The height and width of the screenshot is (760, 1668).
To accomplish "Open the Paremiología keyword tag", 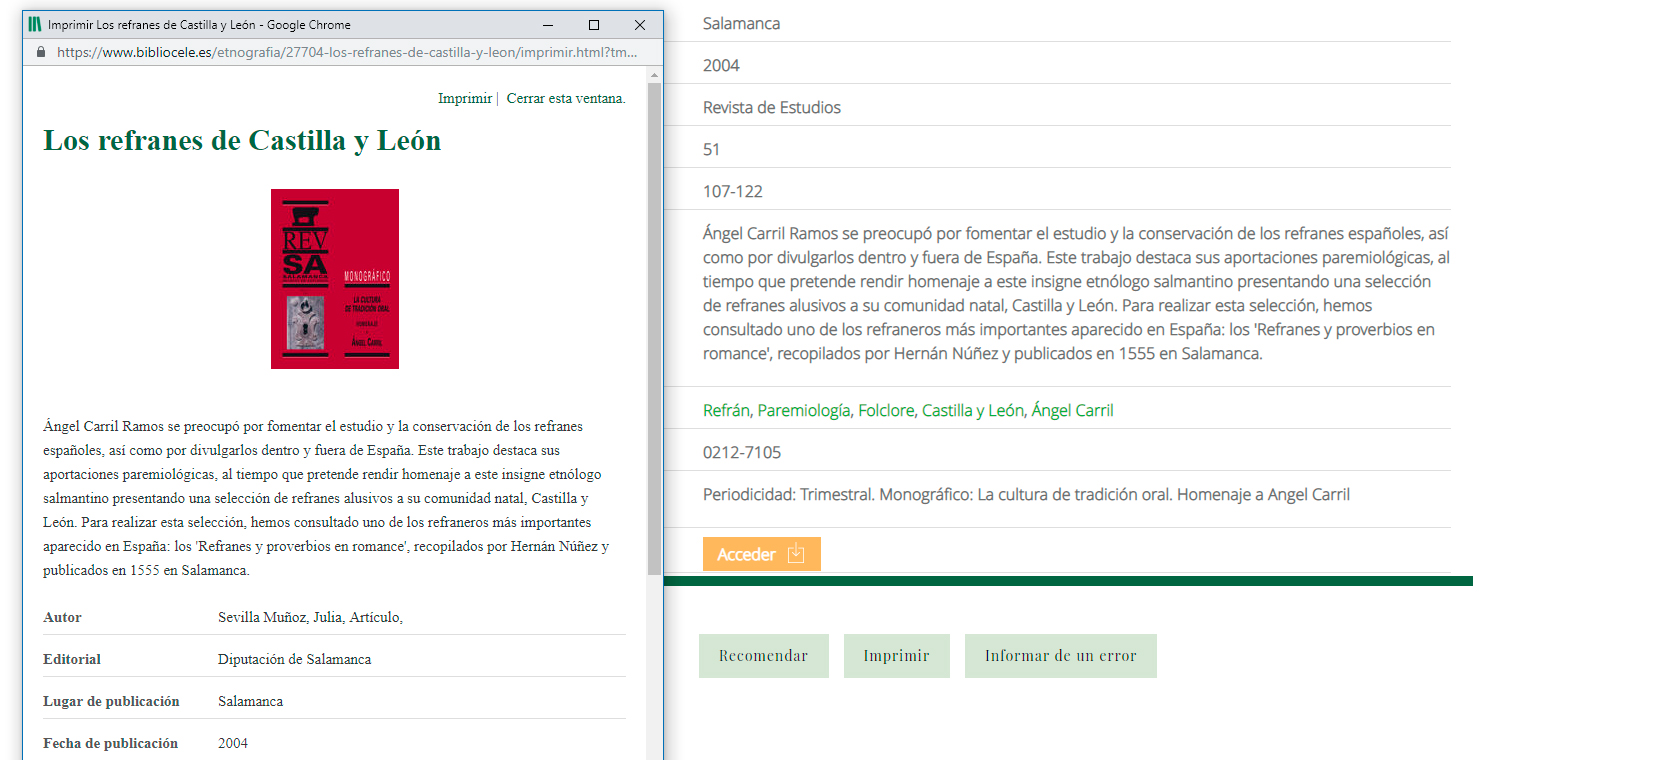I will tap(804, 410).
